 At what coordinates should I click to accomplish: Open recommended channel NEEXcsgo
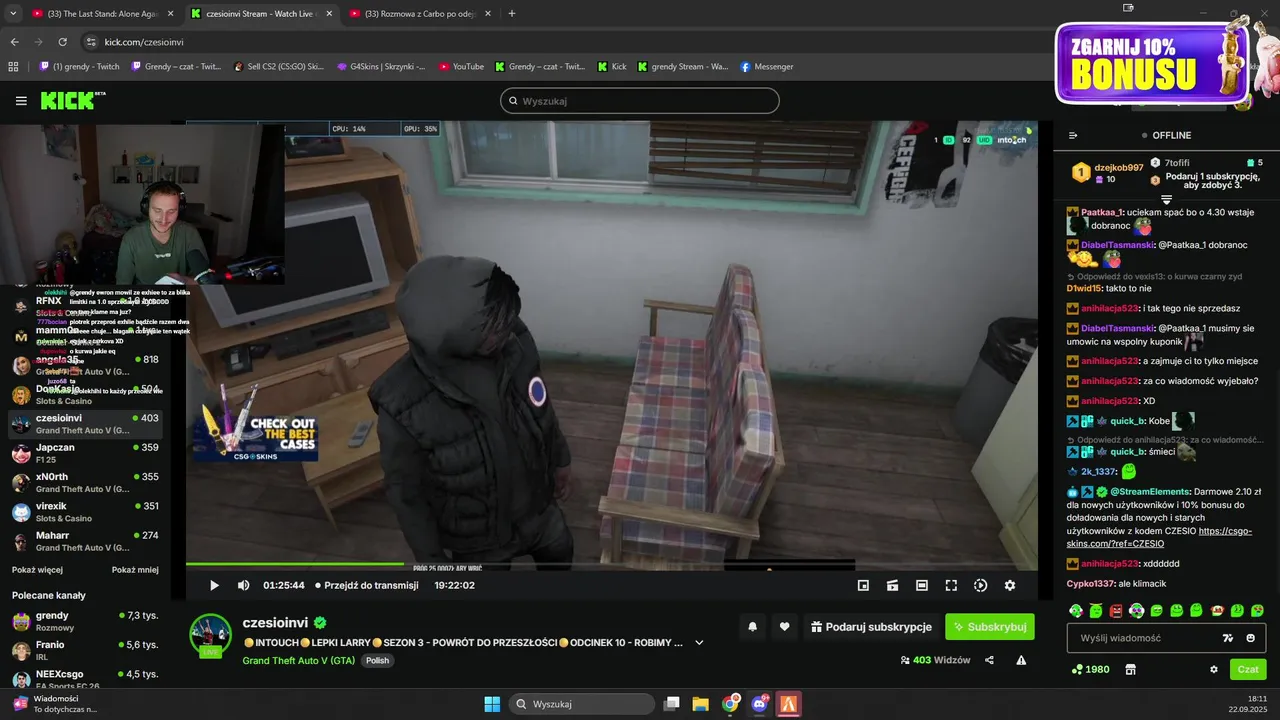85,680
